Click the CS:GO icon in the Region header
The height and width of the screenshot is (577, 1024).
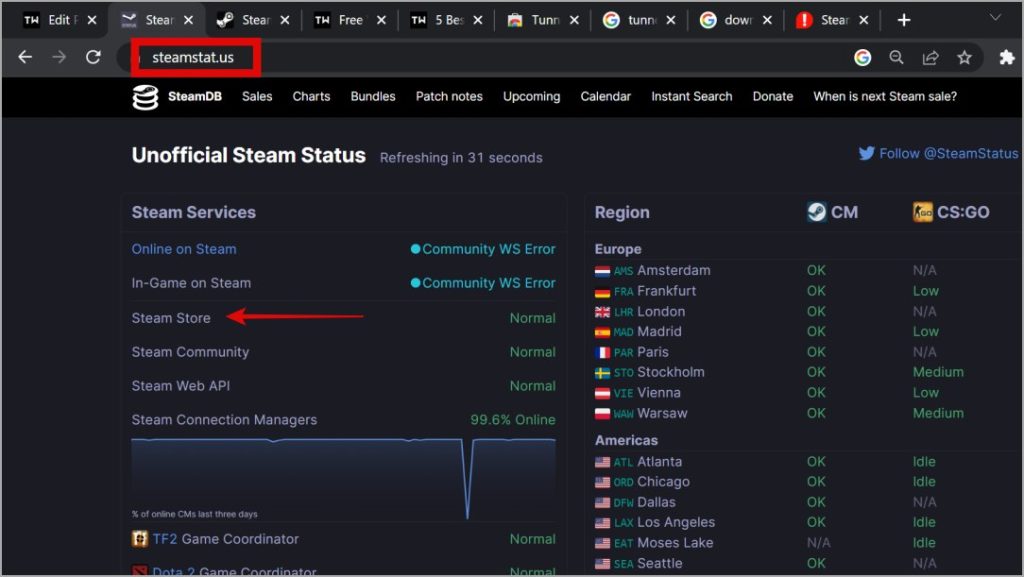click(x=923, y=212)
